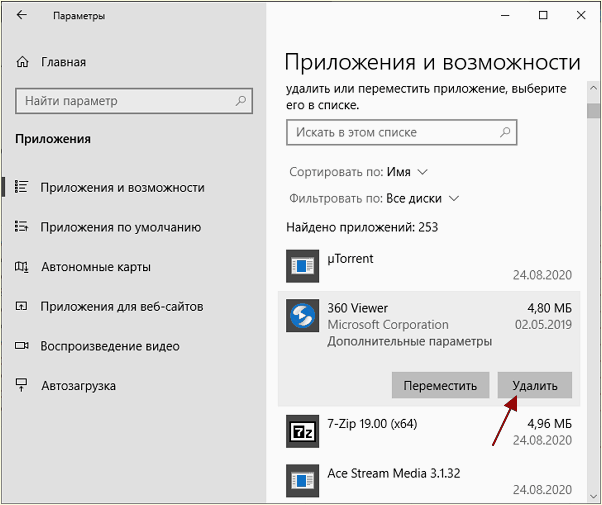
Task: Click the 4,80 МБ size value
Action: [549, 308]
